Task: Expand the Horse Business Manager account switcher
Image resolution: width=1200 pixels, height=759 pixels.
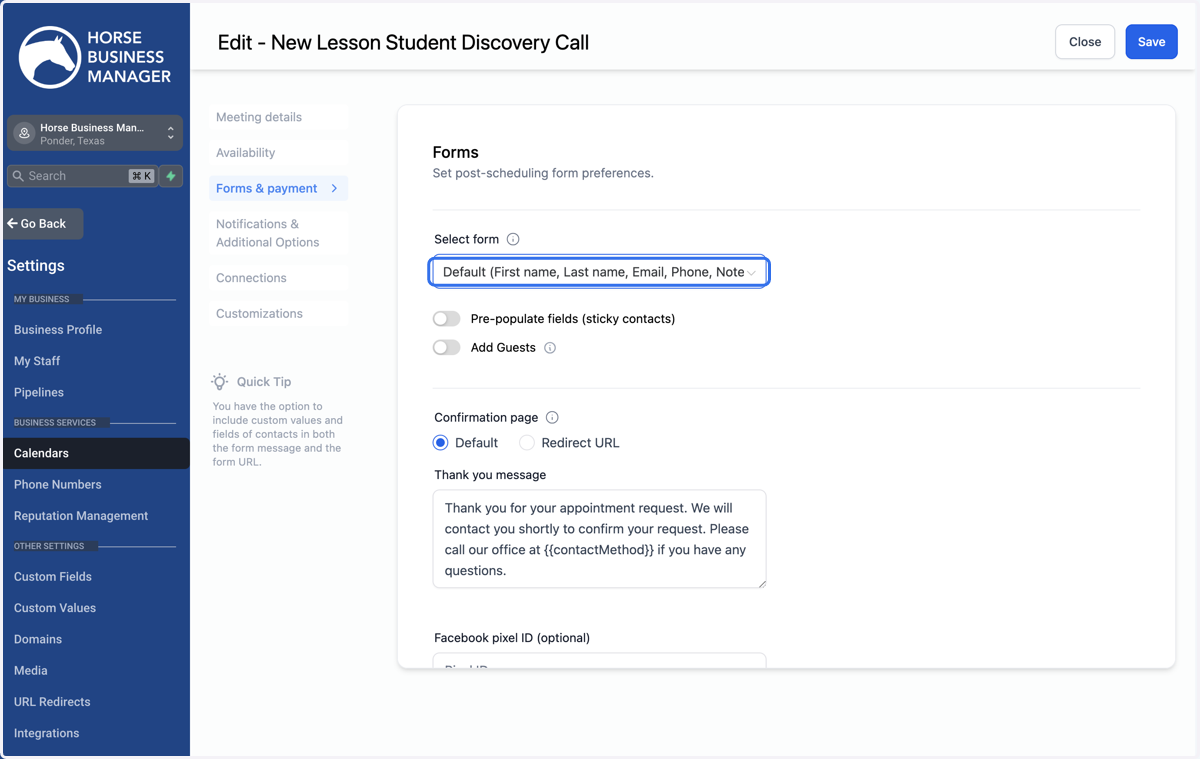Action: pyautogui.click(x=95, y=133)
